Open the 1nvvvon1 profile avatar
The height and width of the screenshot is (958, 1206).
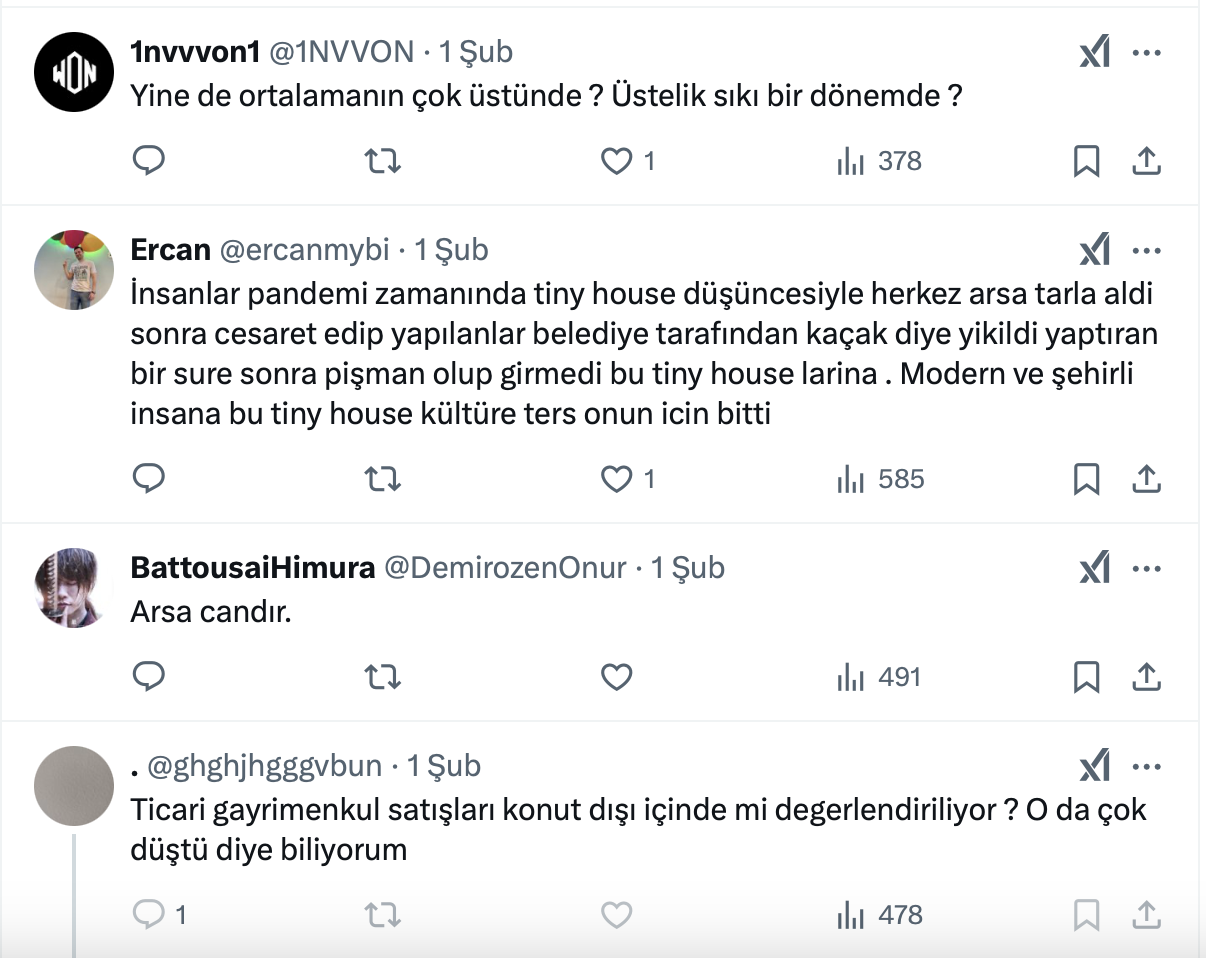[72, 71]
